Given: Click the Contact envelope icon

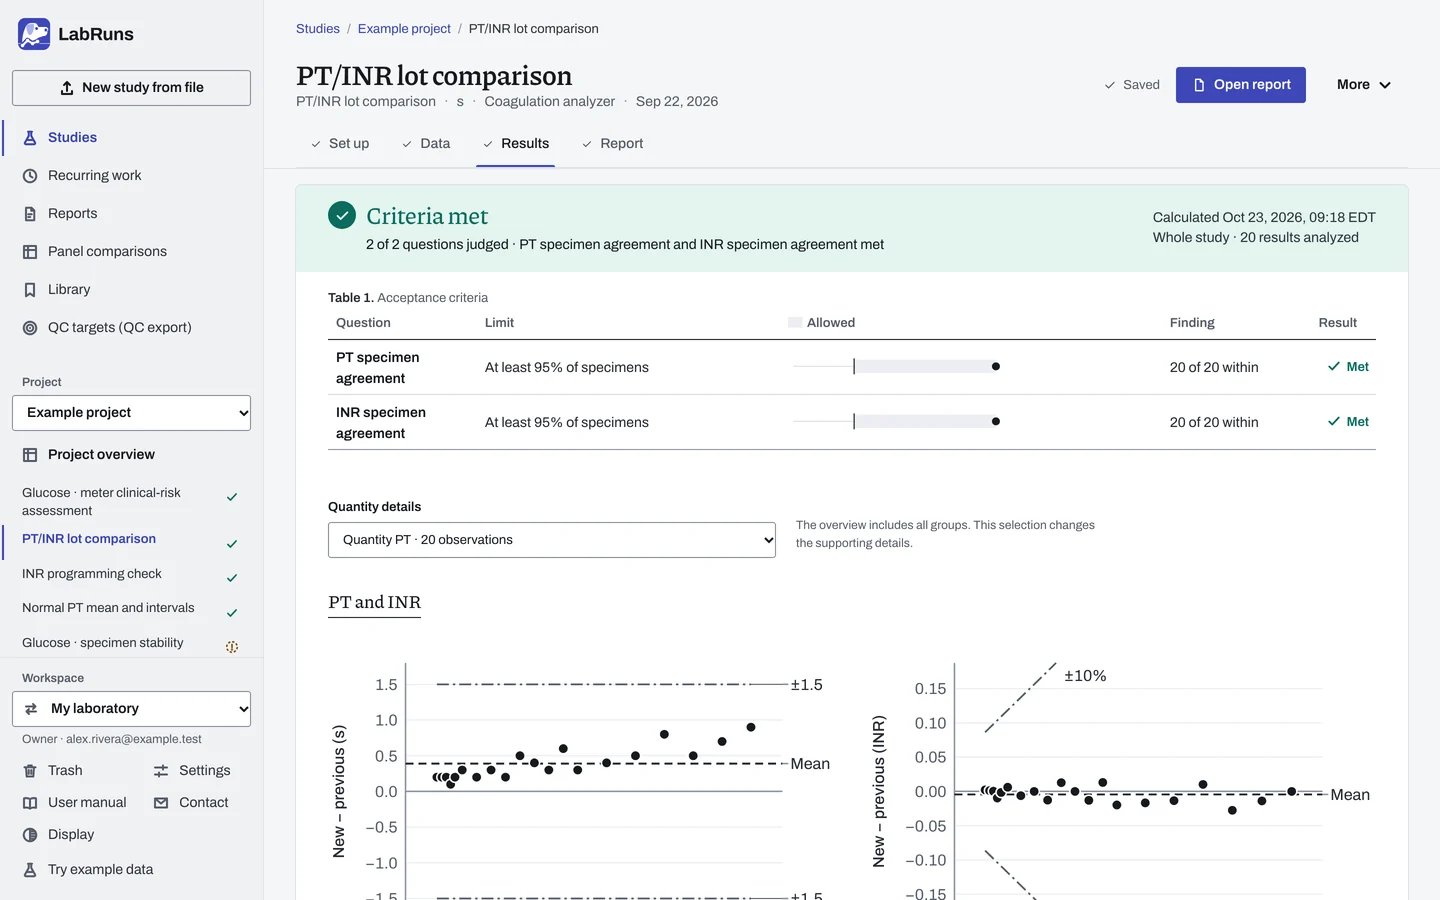Looking at the screenshot, I should pyautogui.click(x=161, y=803).
